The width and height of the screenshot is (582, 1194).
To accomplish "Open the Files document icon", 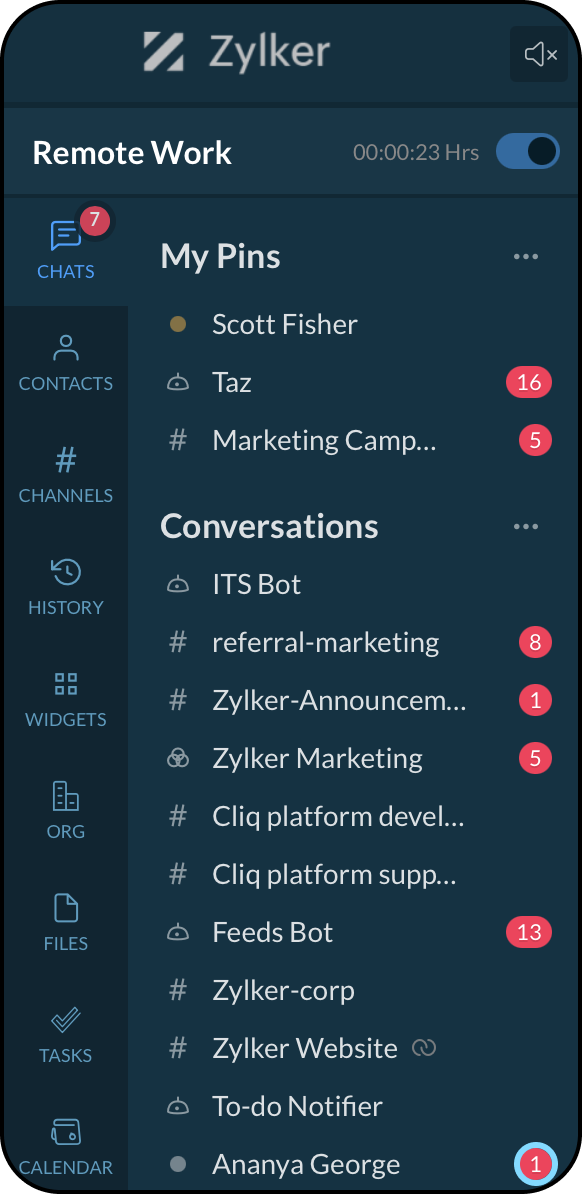I will (66, 908).
